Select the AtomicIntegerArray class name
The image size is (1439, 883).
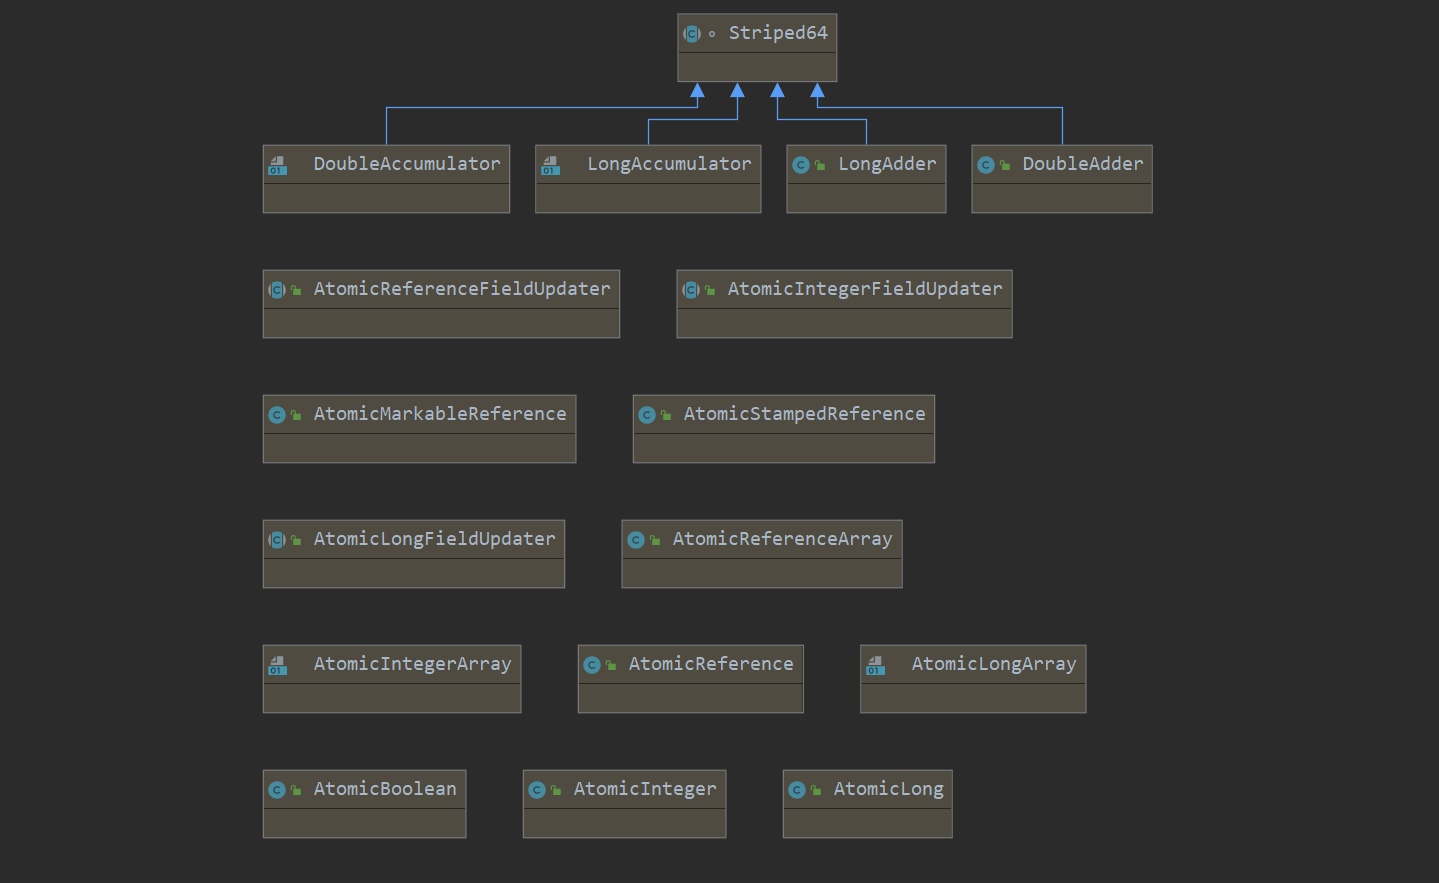412,664
